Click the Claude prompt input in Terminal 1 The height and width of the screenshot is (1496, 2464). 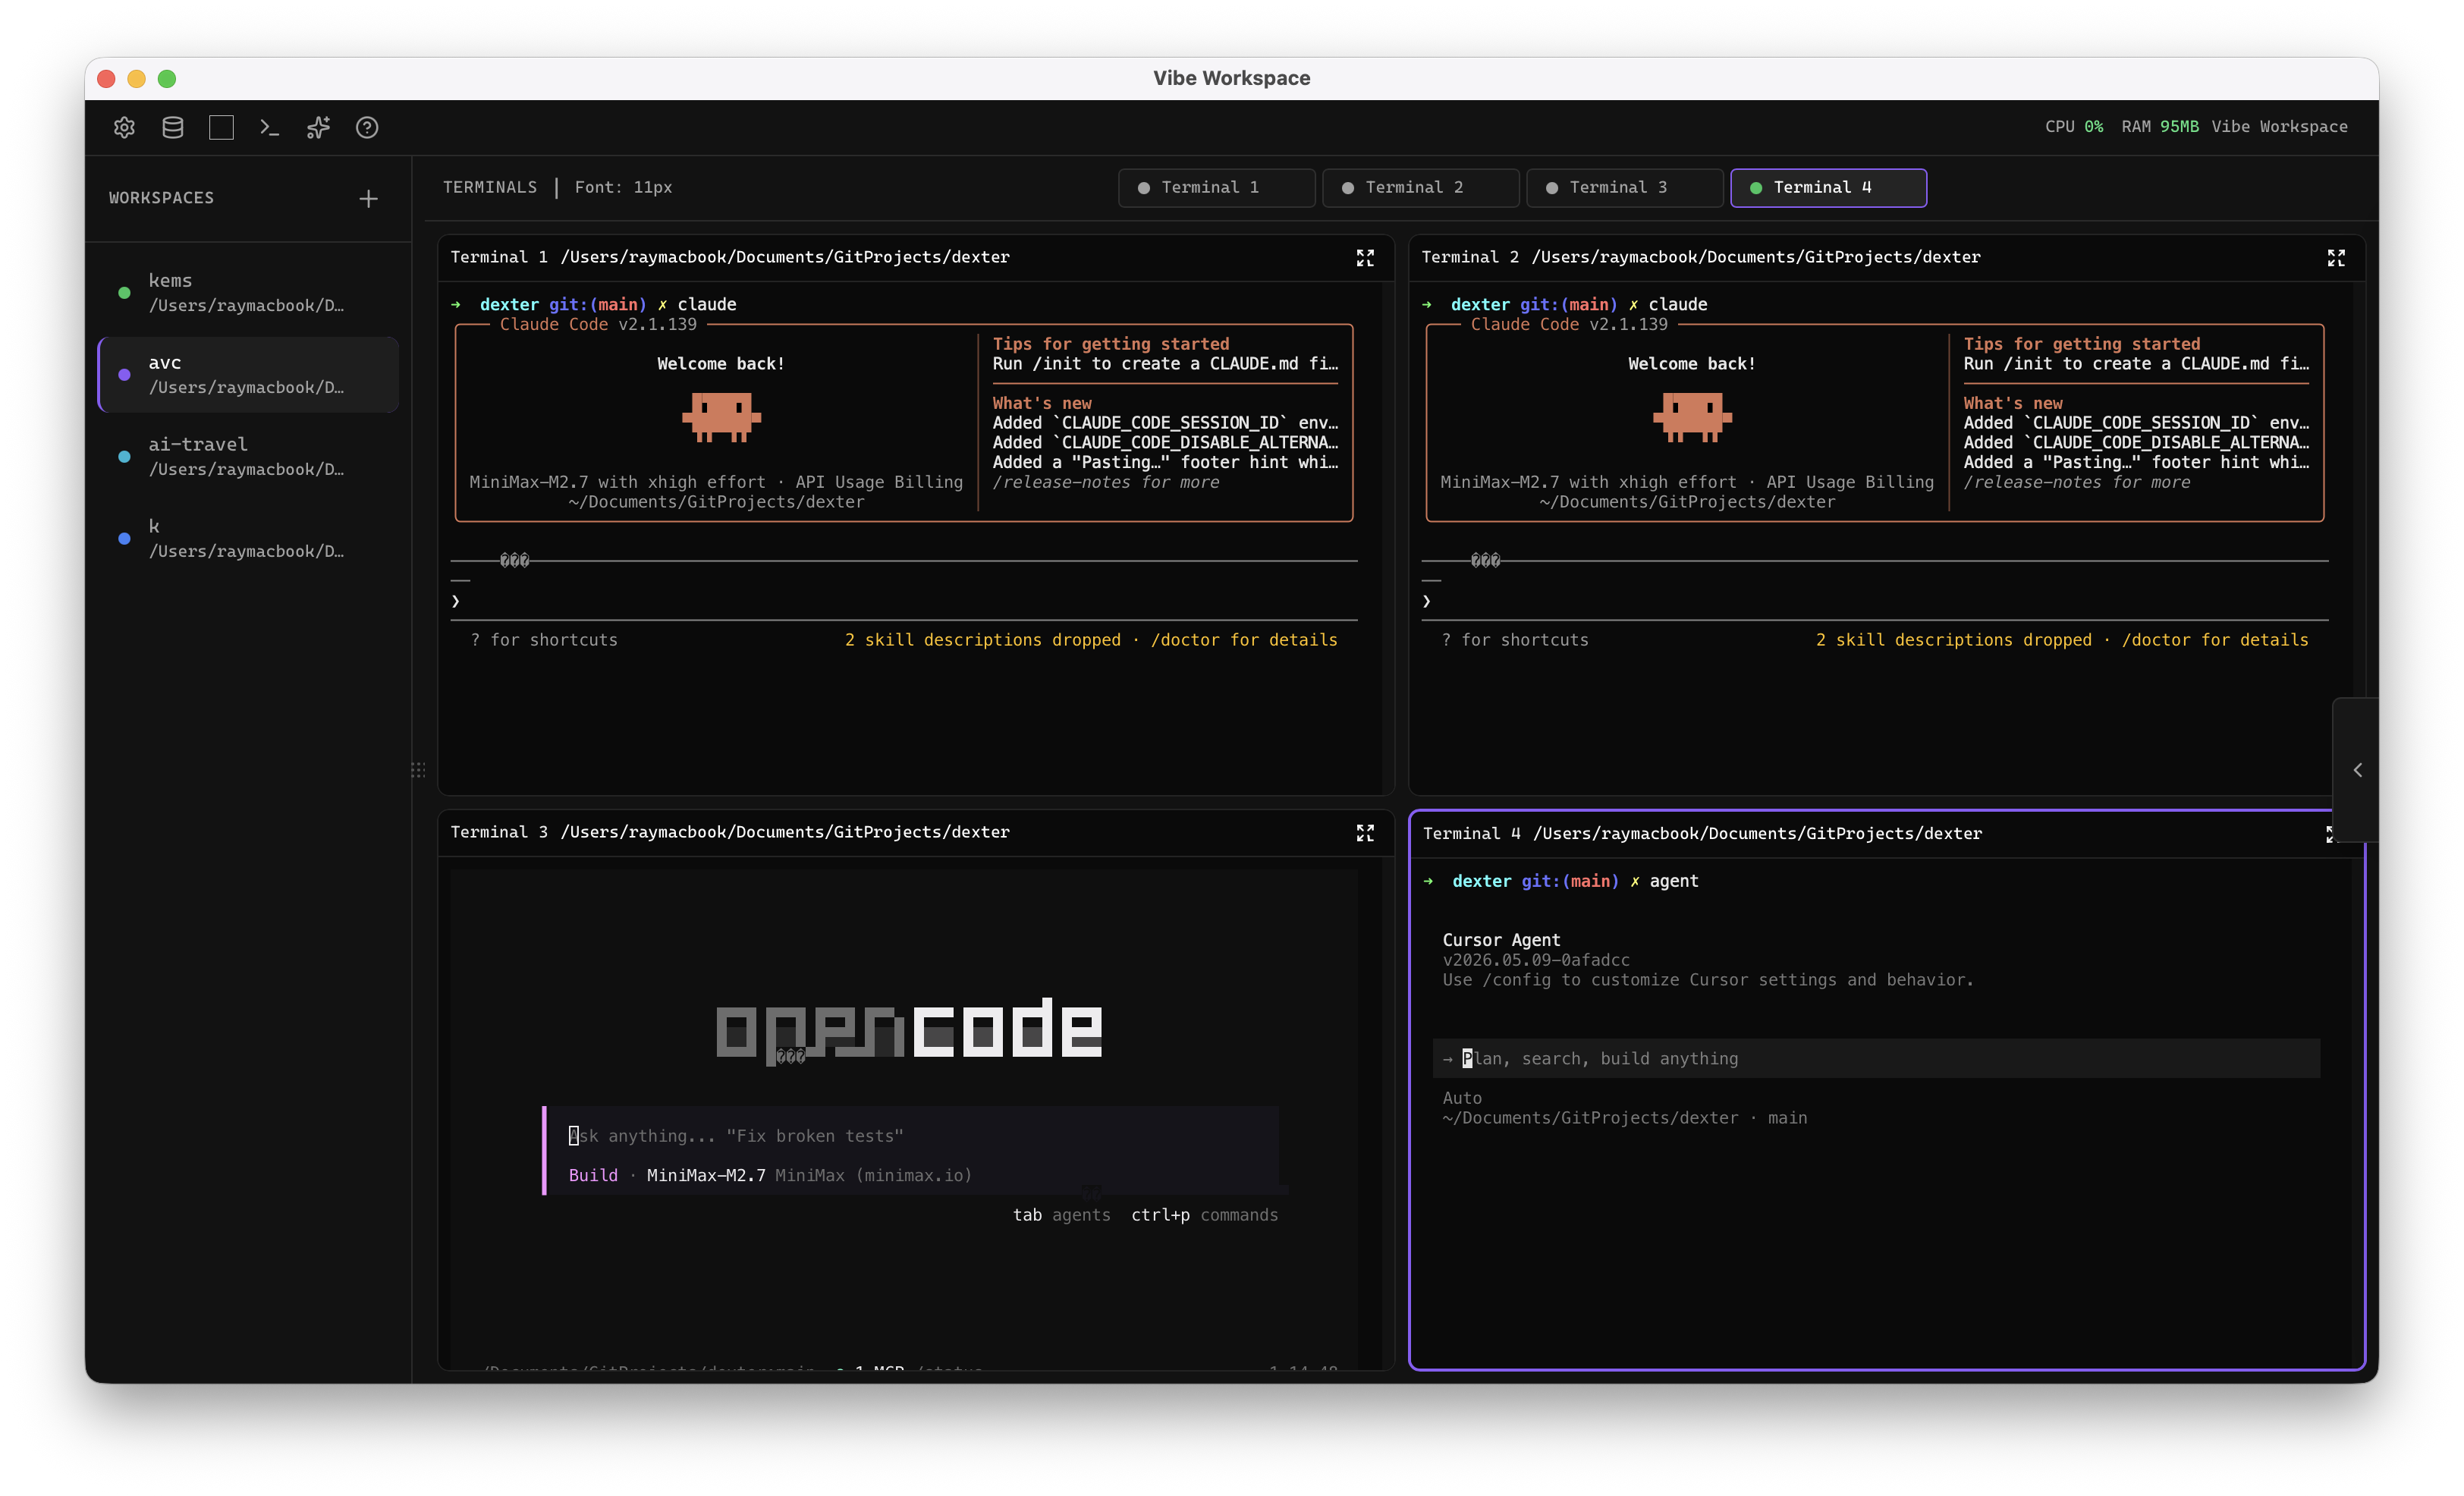click(904, 600)
